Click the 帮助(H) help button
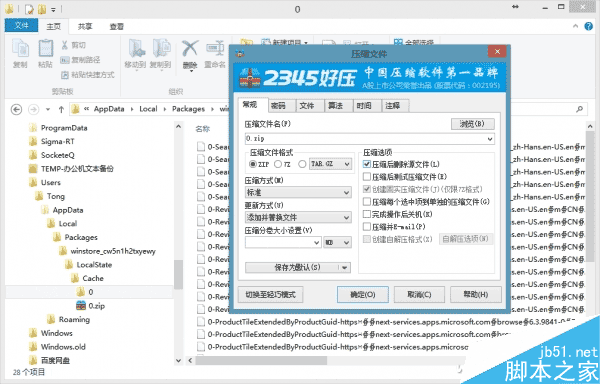This screenshot has width=600, height=384. tap(476, 295)
